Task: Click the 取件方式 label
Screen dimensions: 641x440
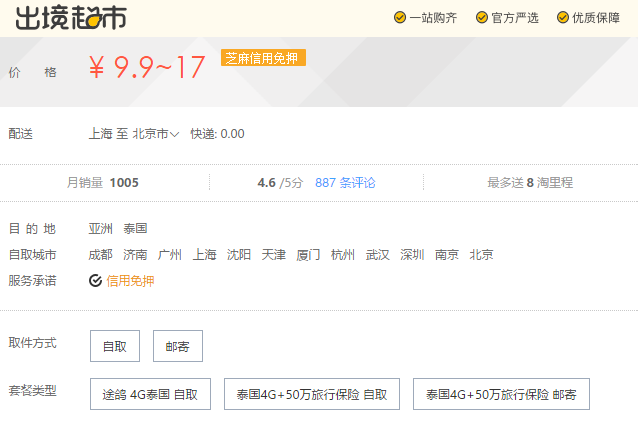Action: pyautogui.click(x=32, y=343)
